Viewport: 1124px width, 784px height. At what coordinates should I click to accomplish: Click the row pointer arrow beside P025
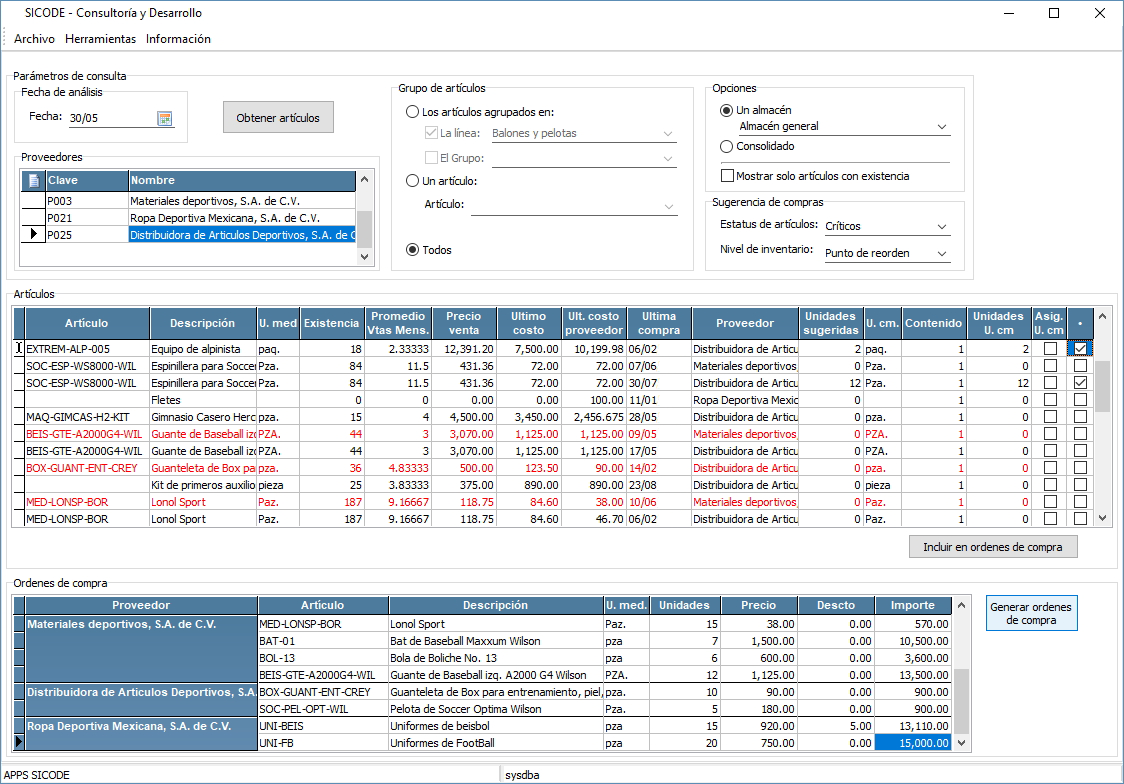coord(33,235)
